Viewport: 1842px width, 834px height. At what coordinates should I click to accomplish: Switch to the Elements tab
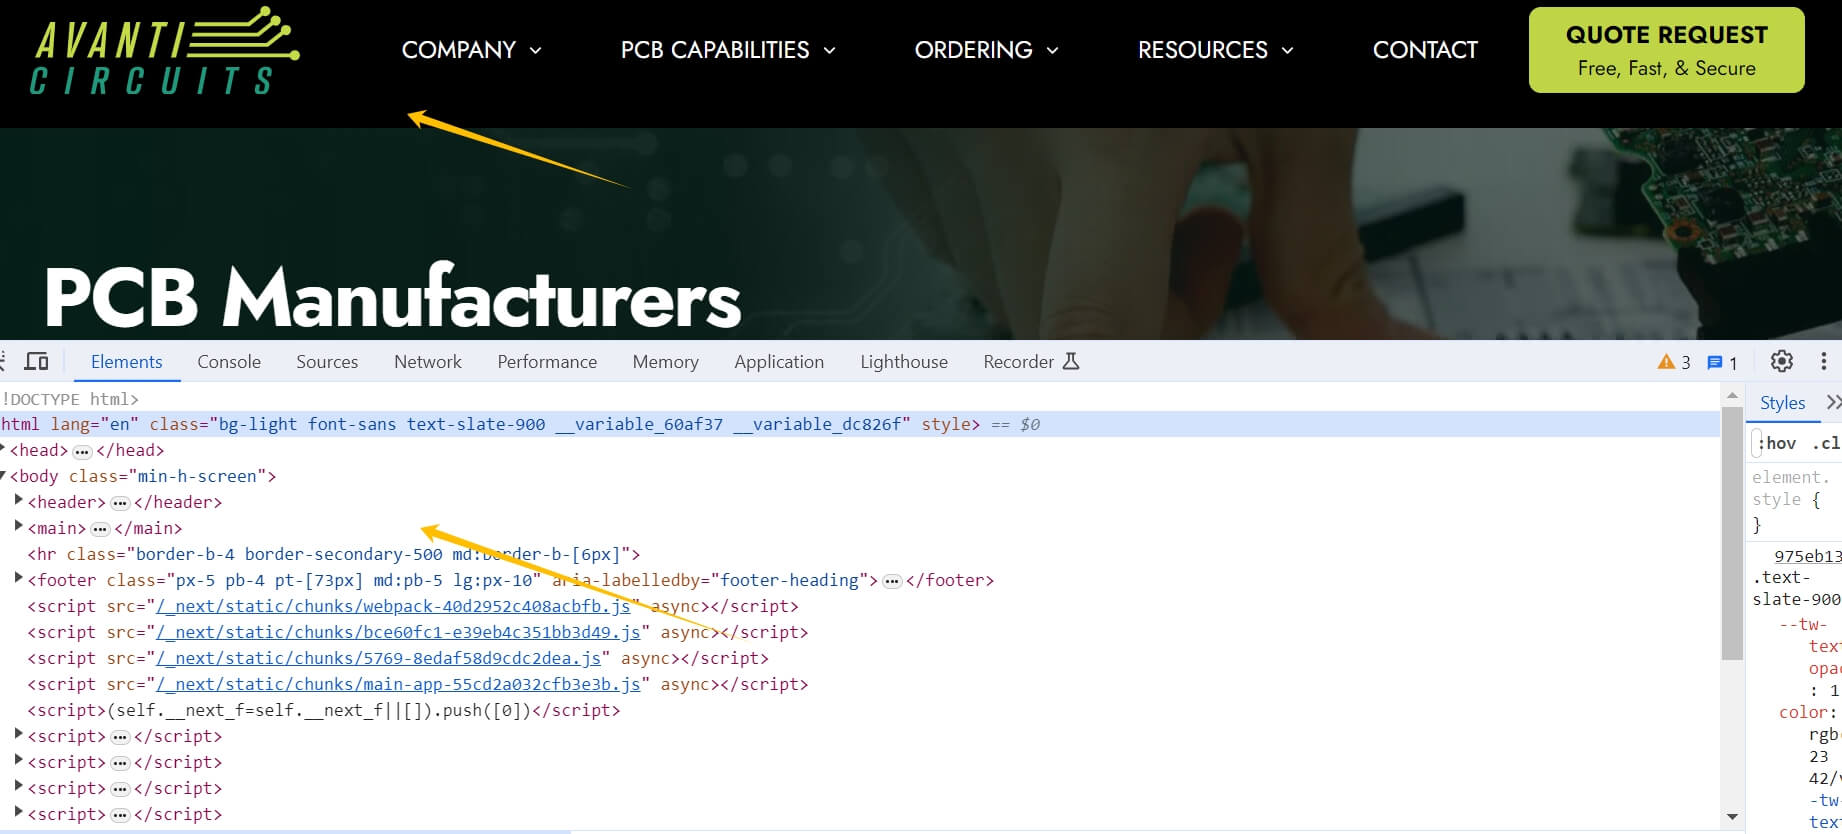pyautogui.click(x=126, y=362)
